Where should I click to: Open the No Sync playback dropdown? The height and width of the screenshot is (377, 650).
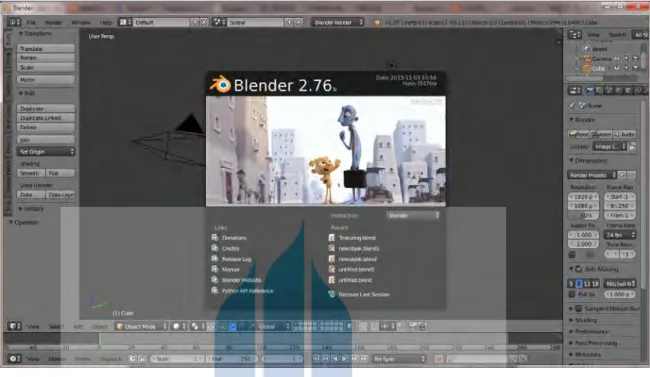click(399, 359)
